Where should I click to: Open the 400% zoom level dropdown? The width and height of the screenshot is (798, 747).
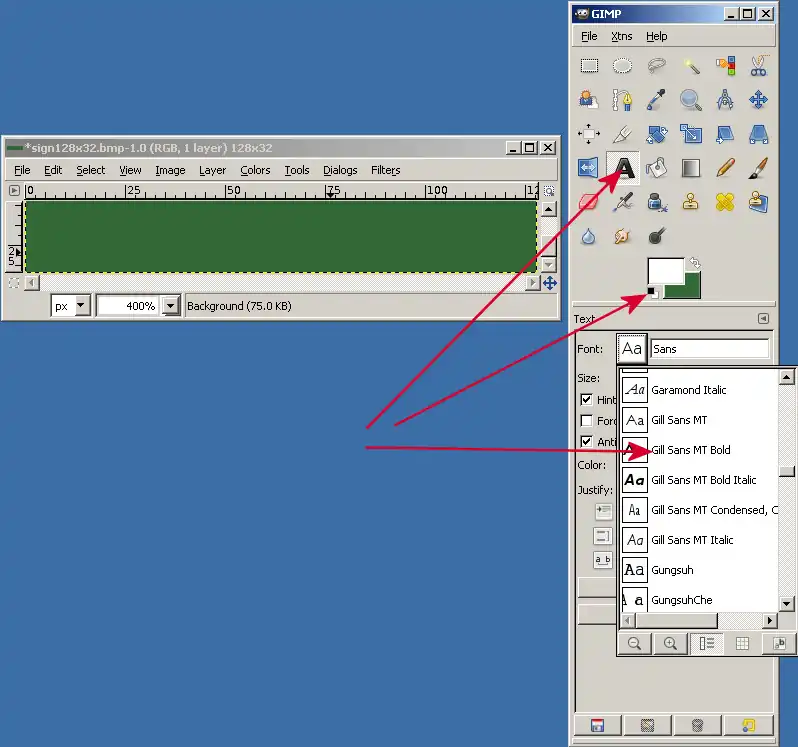click(170, 306)
